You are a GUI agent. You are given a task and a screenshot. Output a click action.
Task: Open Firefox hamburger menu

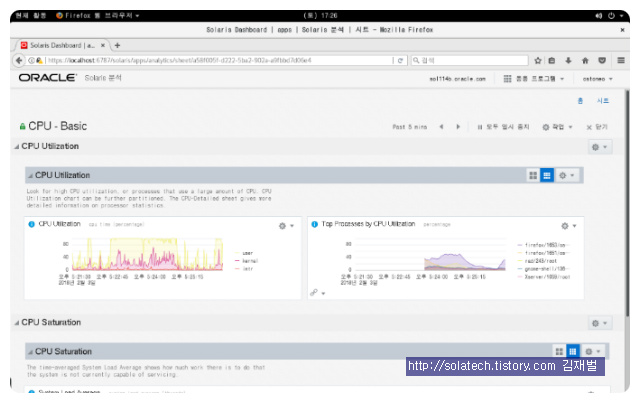coord(621,60)
